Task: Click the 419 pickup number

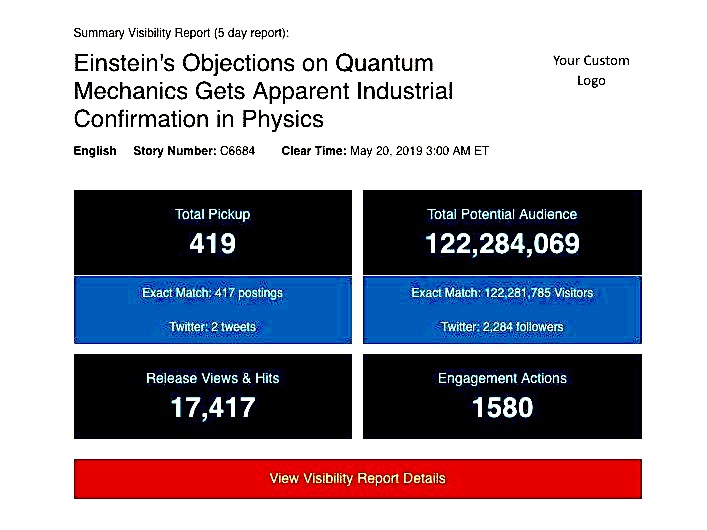Action: tap(212, 244)
